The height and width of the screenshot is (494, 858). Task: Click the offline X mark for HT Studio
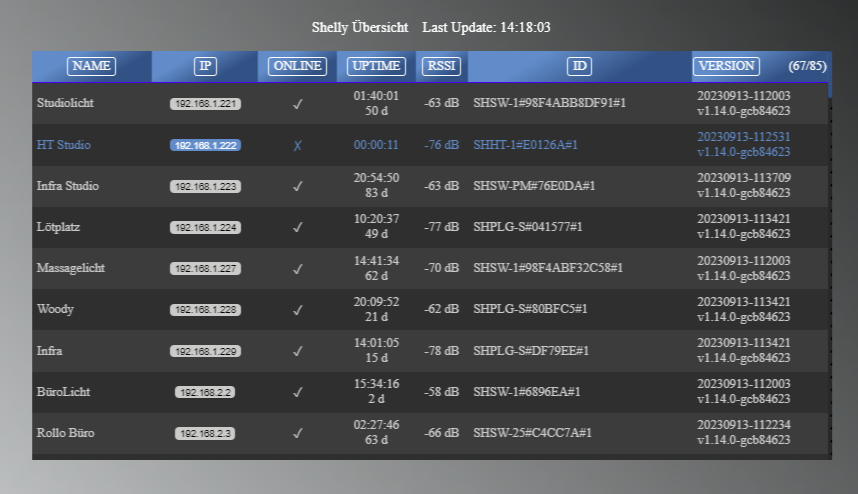(x=297, y=146)
